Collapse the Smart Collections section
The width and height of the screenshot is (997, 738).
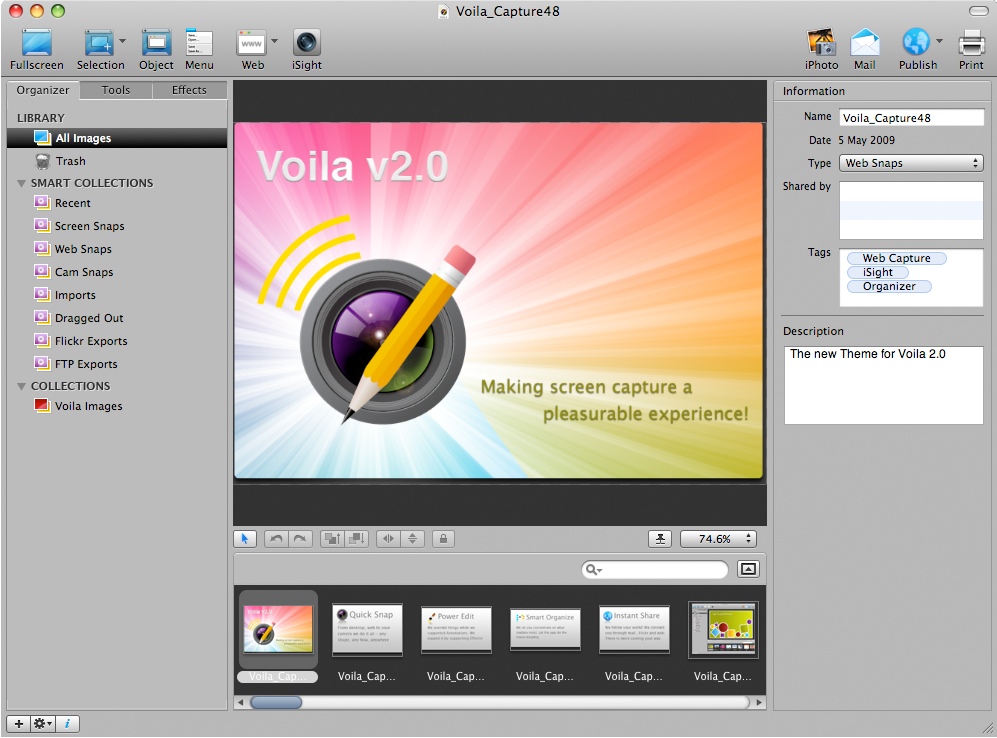[x=22, y=183]
